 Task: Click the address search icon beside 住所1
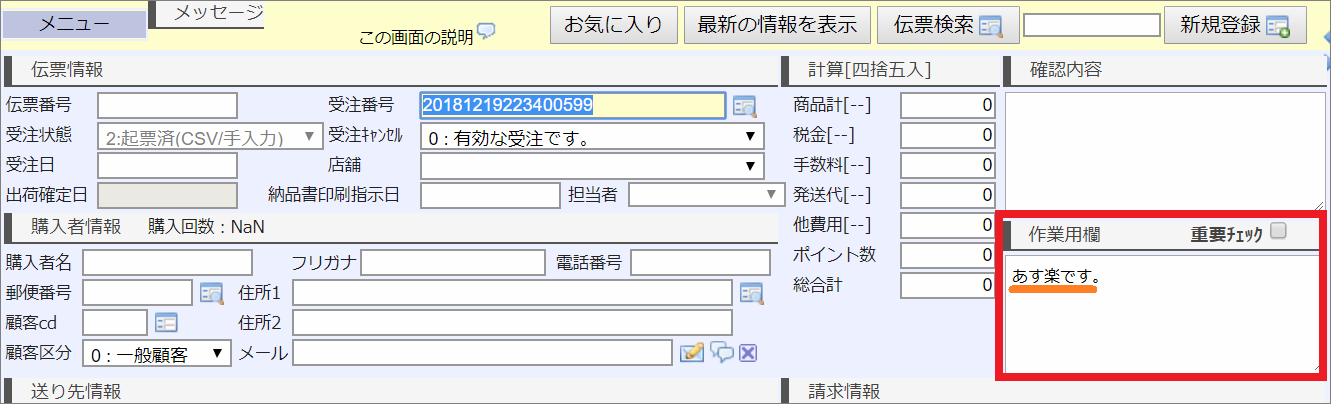[x=751, y=293]
